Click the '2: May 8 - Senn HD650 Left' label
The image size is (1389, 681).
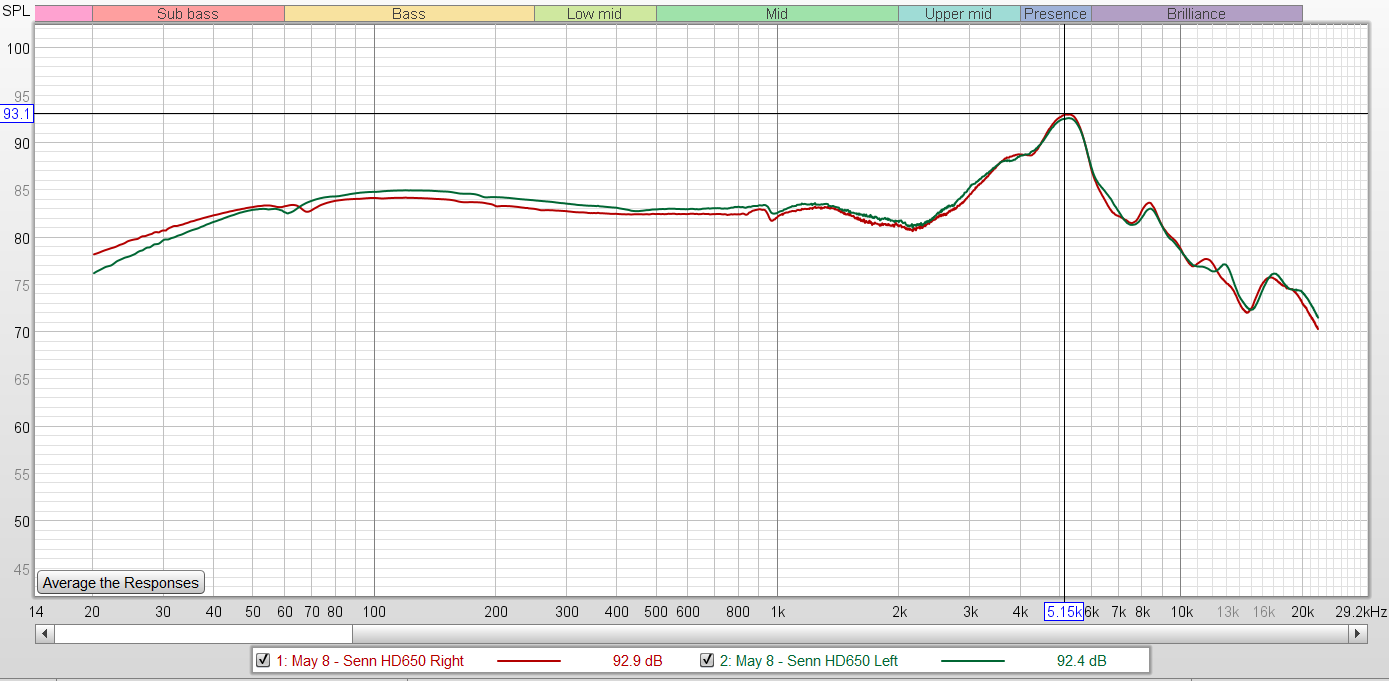click(809, 661)
